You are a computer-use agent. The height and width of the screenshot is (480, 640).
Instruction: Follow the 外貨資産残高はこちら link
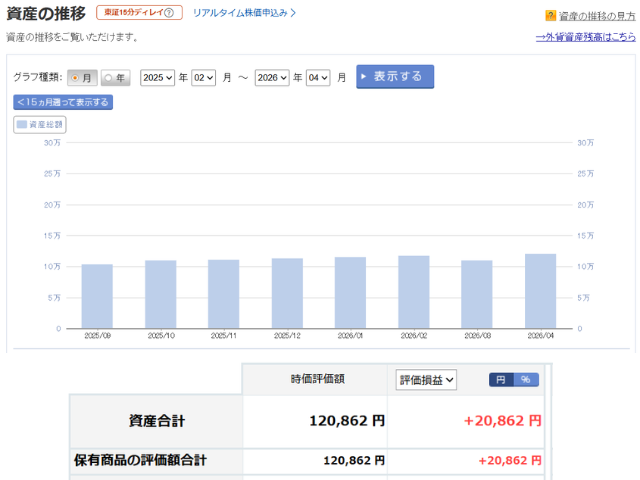click(585, 37)
